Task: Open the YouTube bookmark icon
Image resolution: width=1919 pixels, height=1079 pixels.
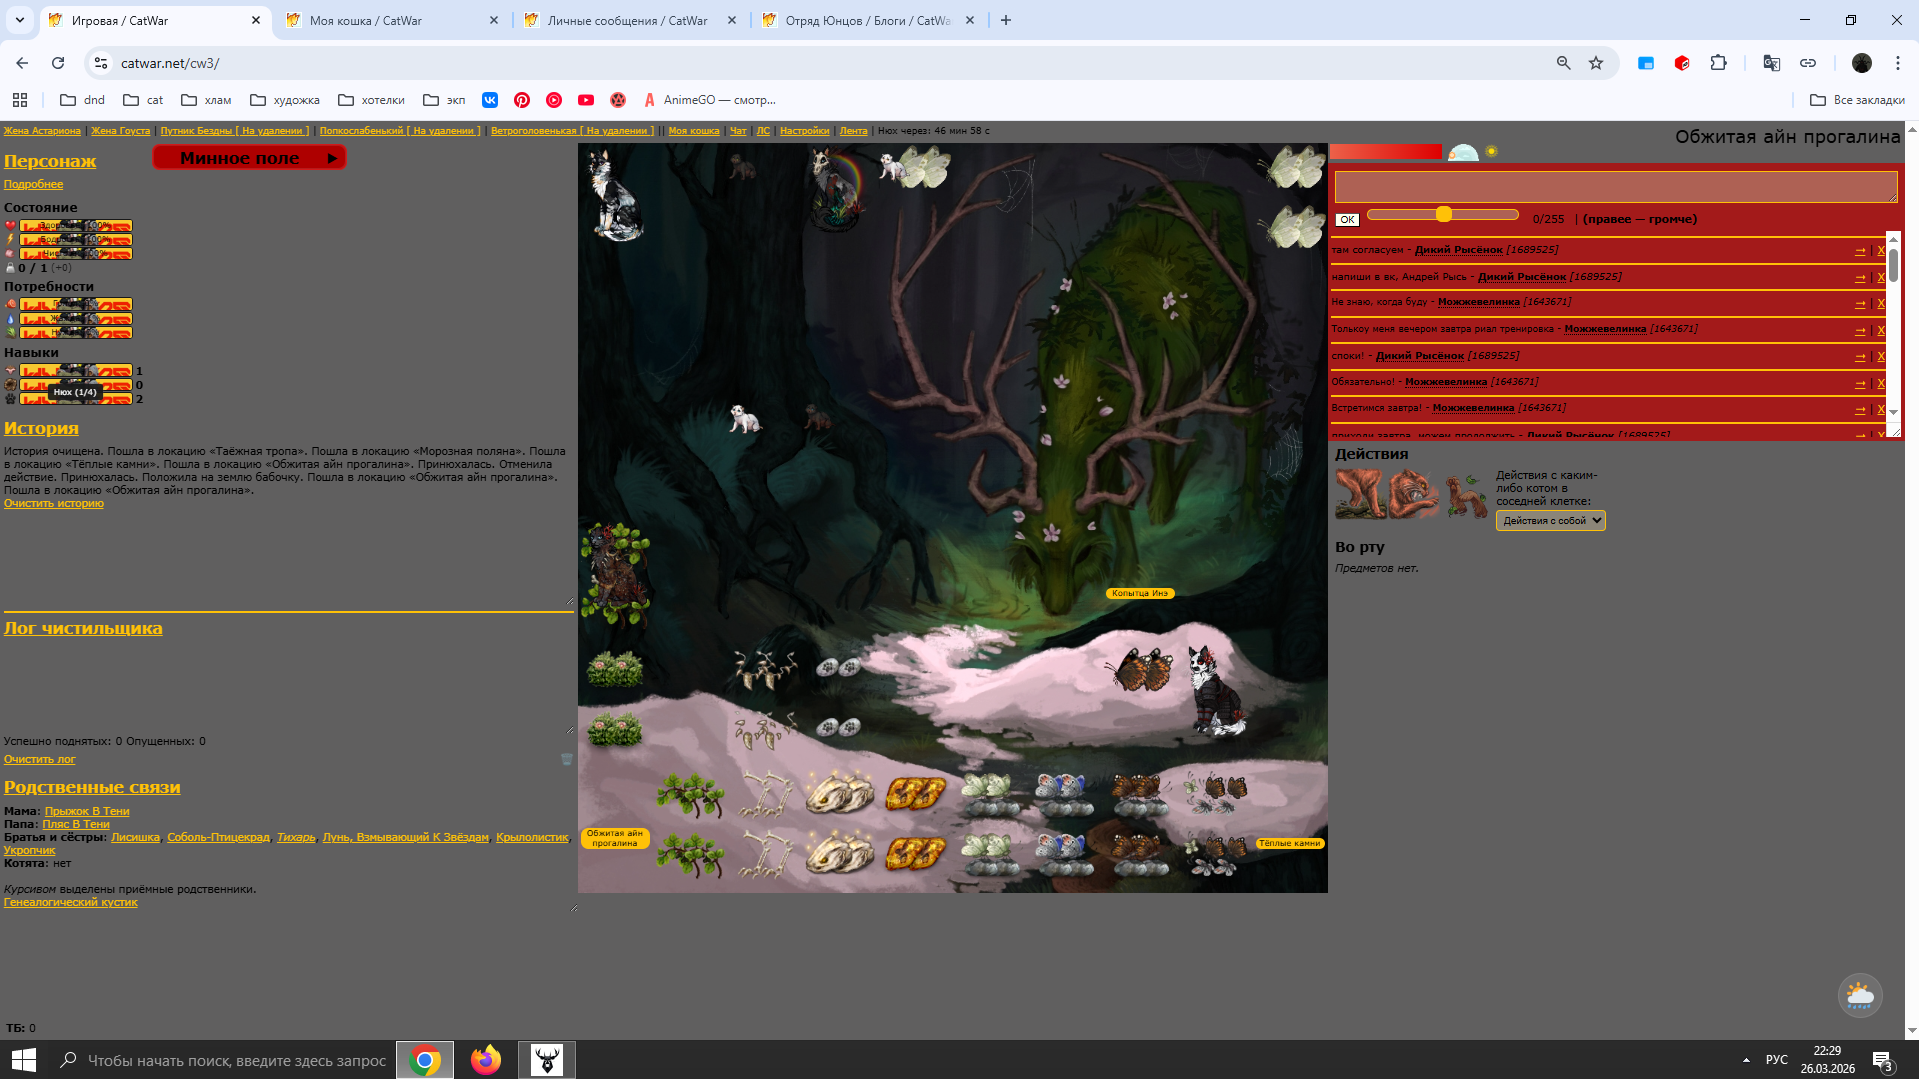Action: coord(586,100)
